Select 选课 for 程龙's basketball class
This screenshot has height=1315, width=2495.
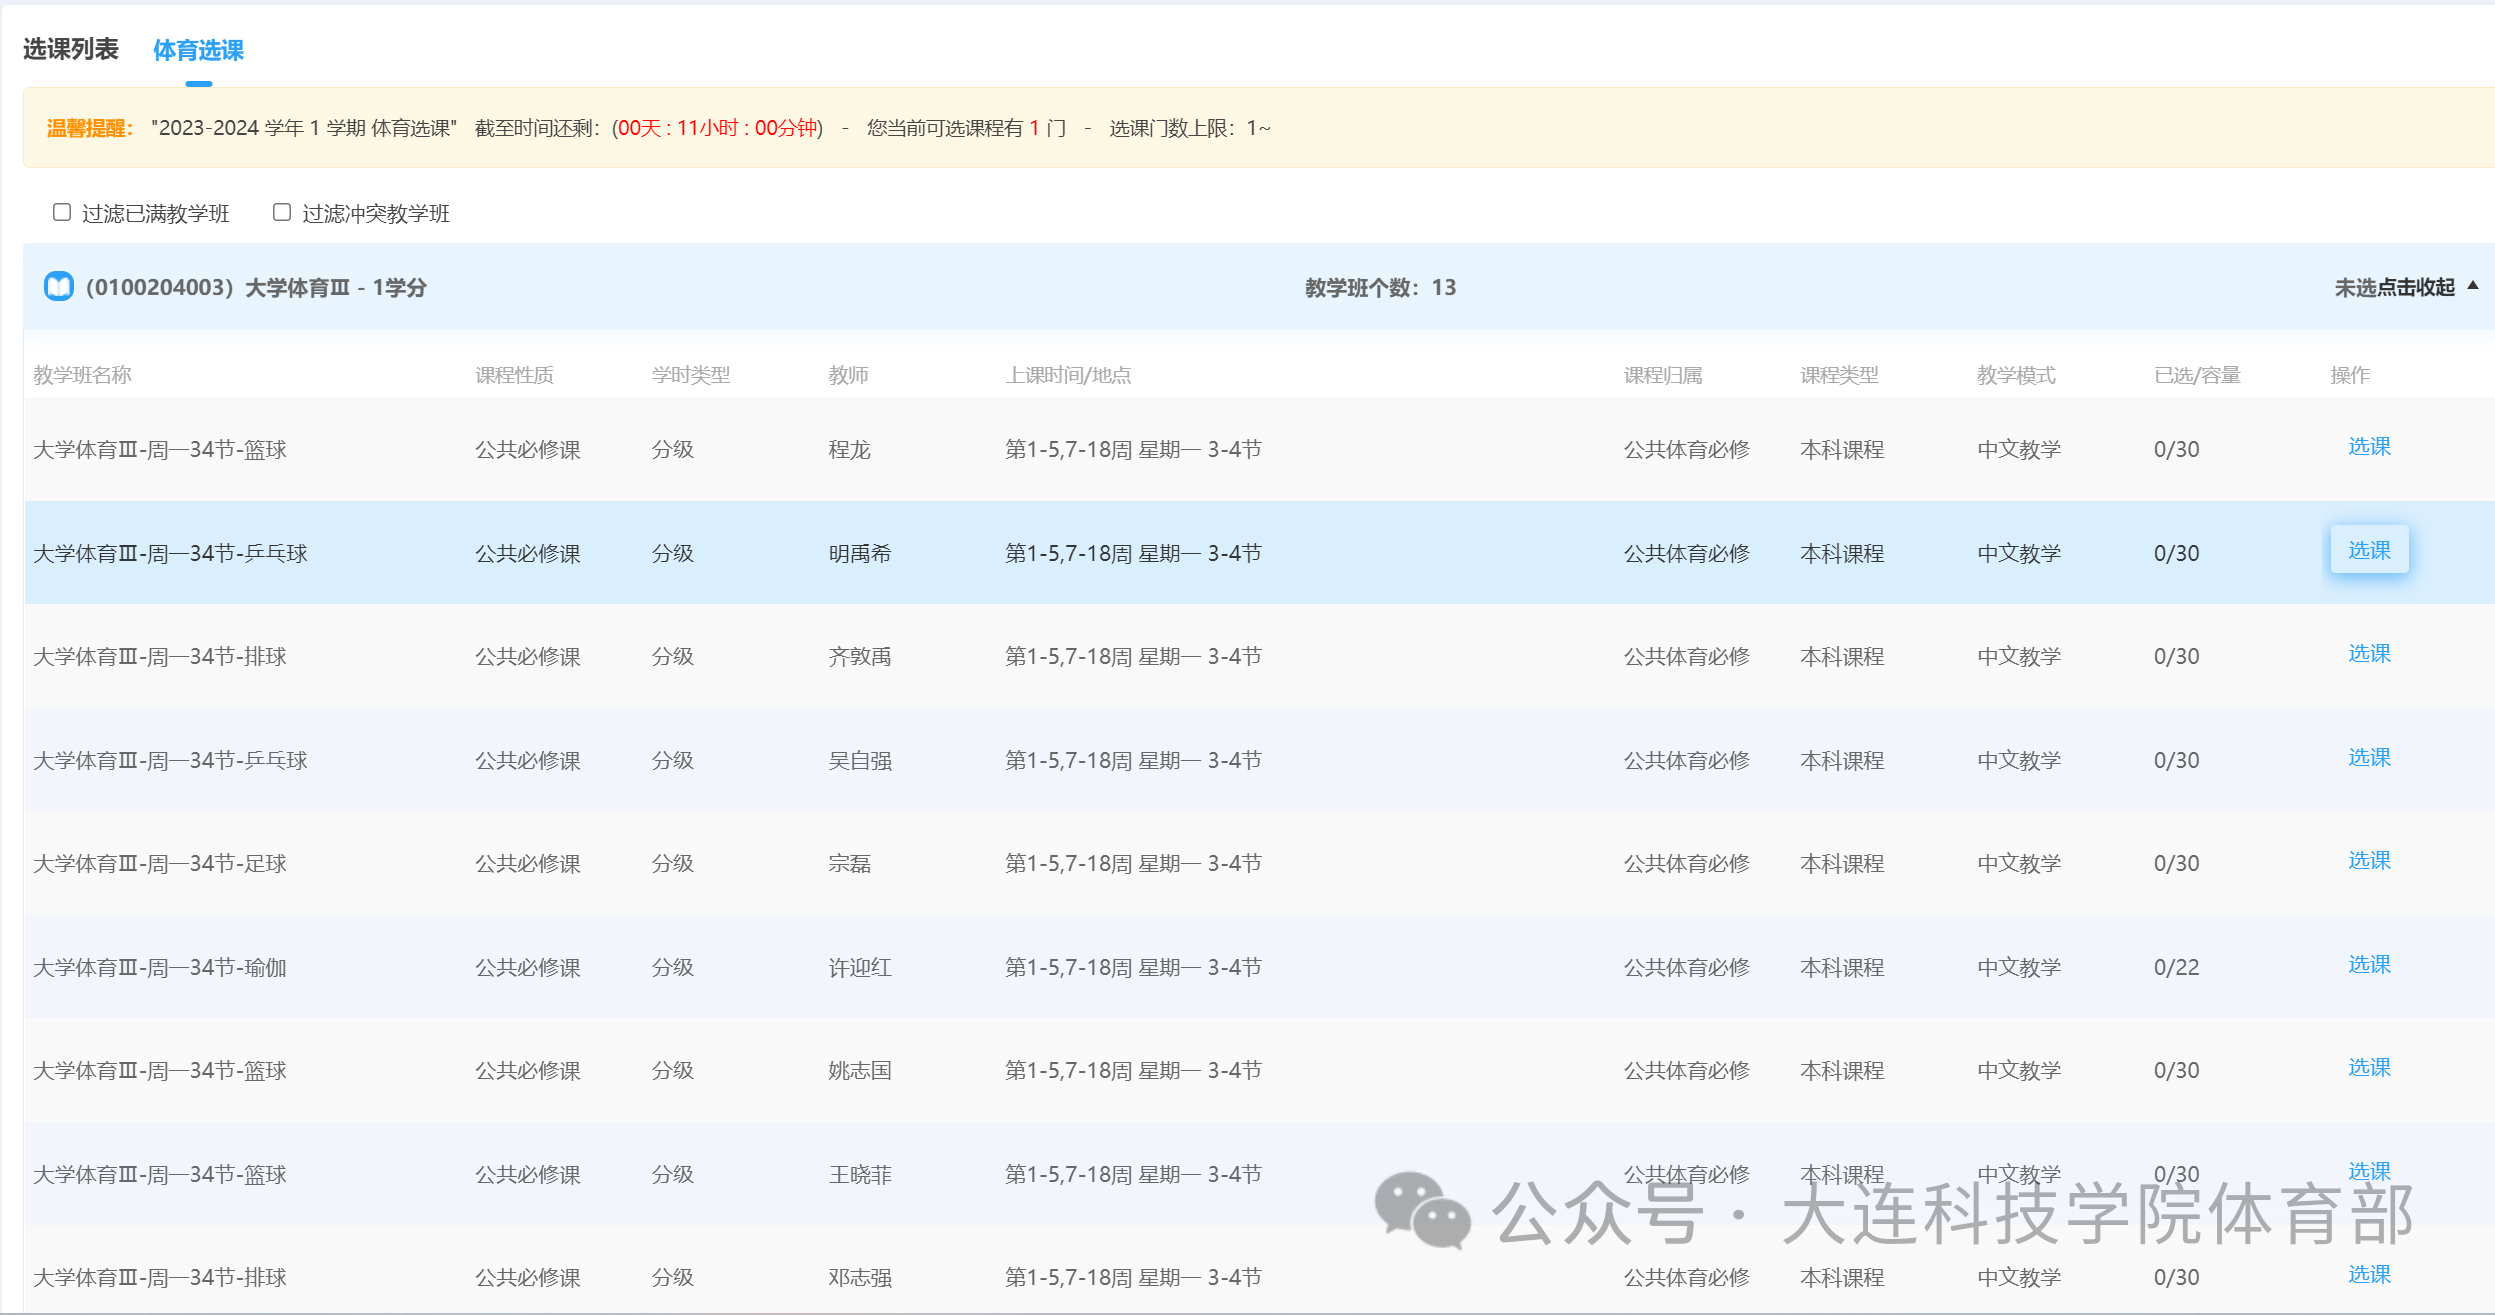(x=2368, y=447)
